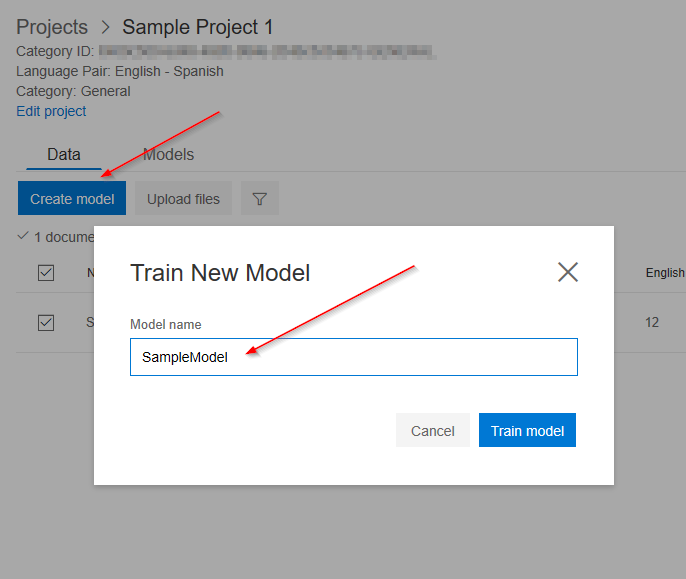The height and width of the screenshot is (579, 686).
Task: Click the breadcrumb chevron separator
Action: coord(105,28)
